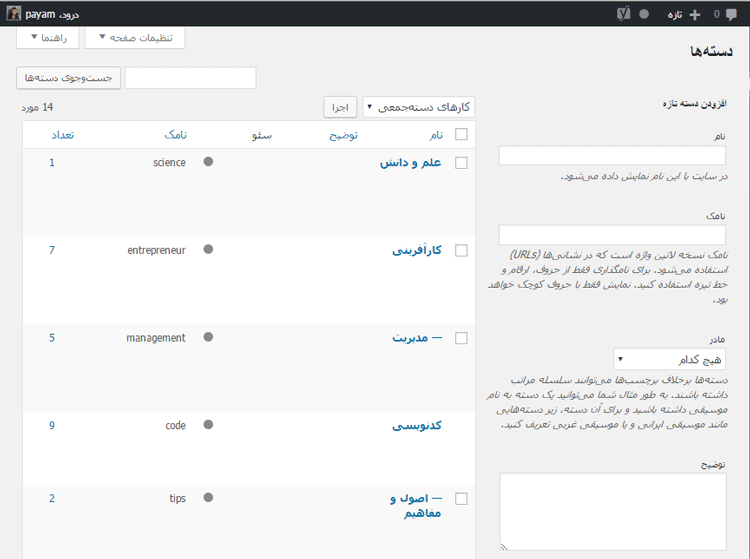
Task: Open post count 5 for management
Action: [52, 338]
